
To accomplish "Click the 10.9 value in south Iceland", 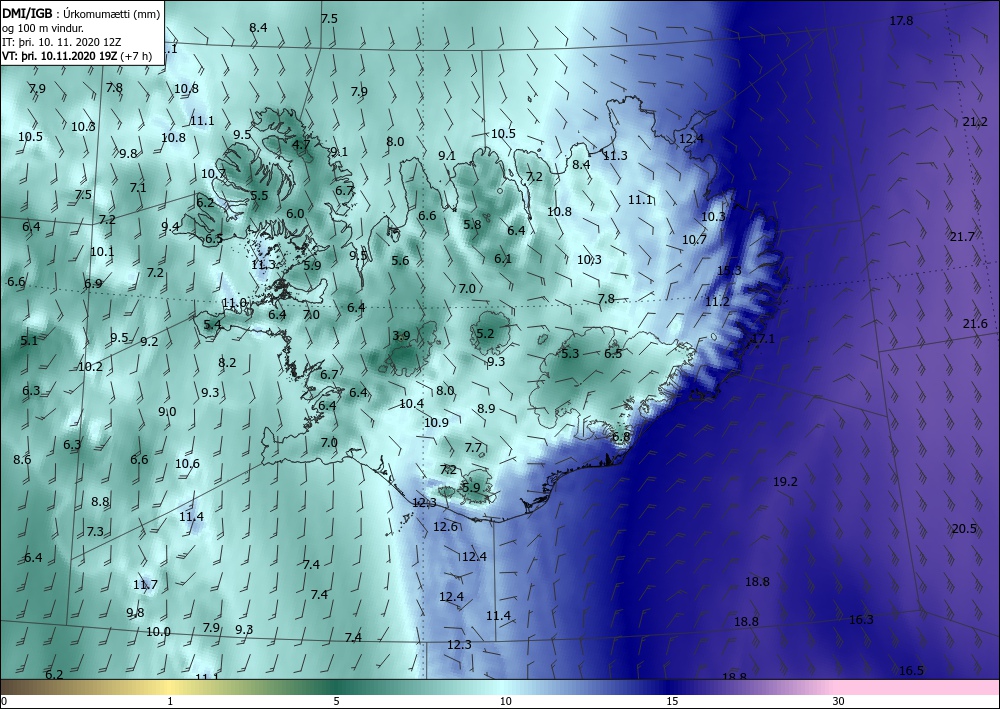I will [436, 422].
